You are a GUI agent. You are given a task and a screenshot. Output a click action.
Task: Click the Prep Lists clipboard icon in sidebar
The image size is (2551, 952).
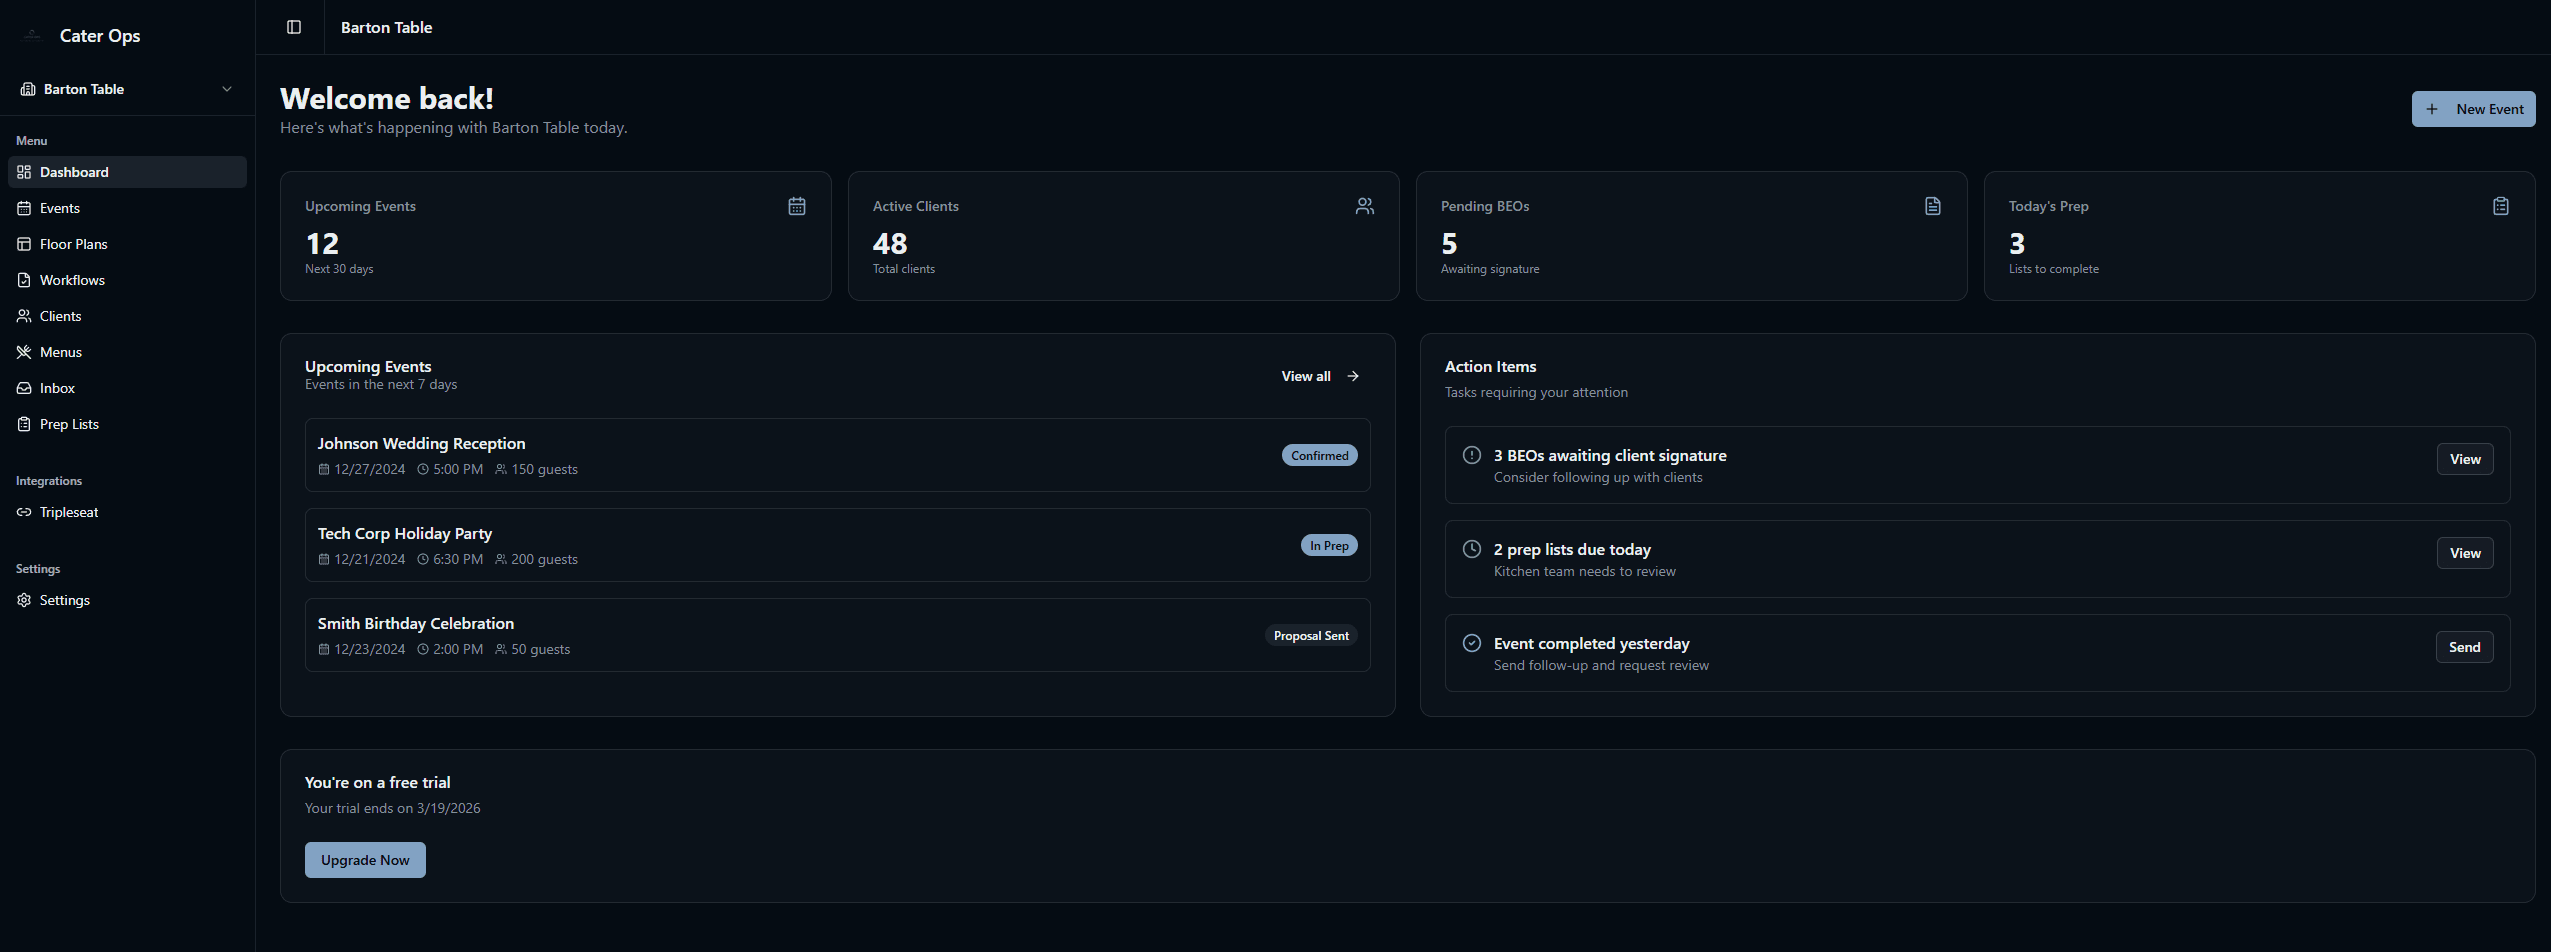click(24, 424)
